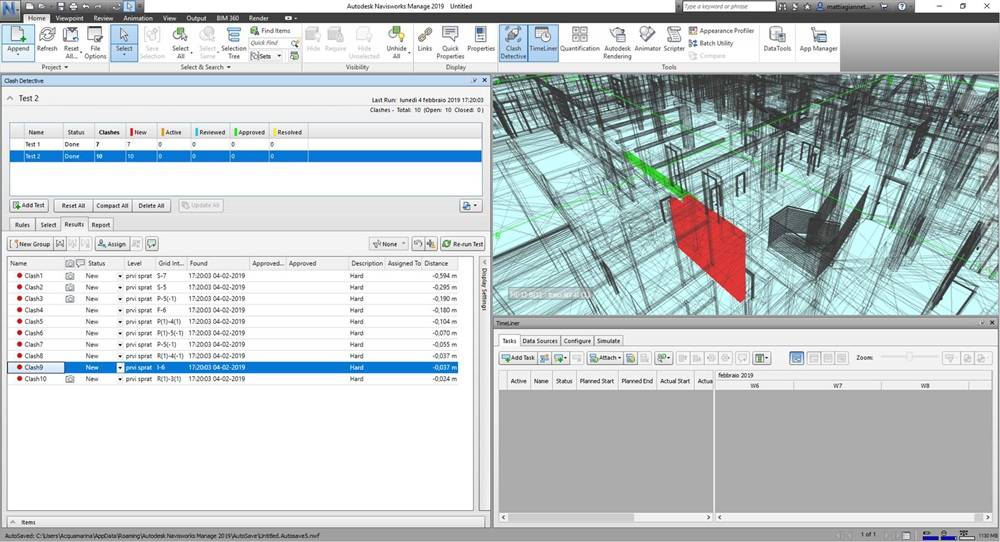Click the Compact All button
Viewport: 1000px width, 542px height.
pyautogui.click(x=112, y=205)
